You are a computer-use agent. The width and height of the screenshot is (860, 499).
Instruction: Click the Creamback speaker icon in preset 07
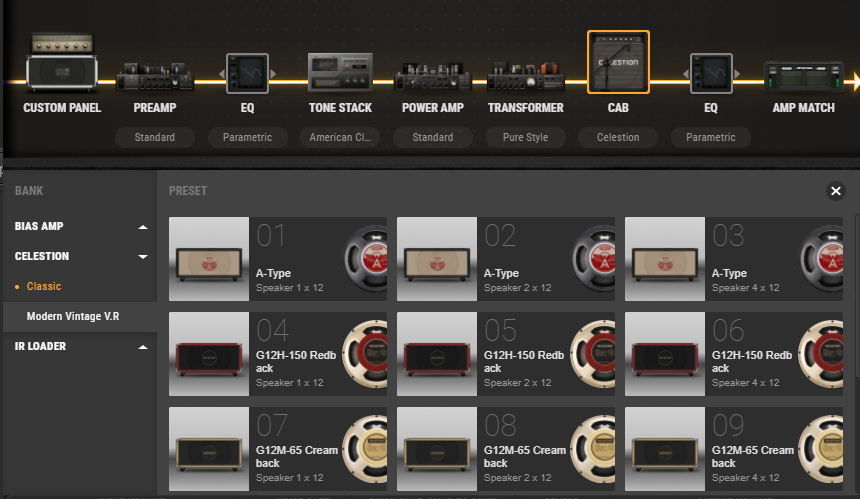(x=365, y=449)
